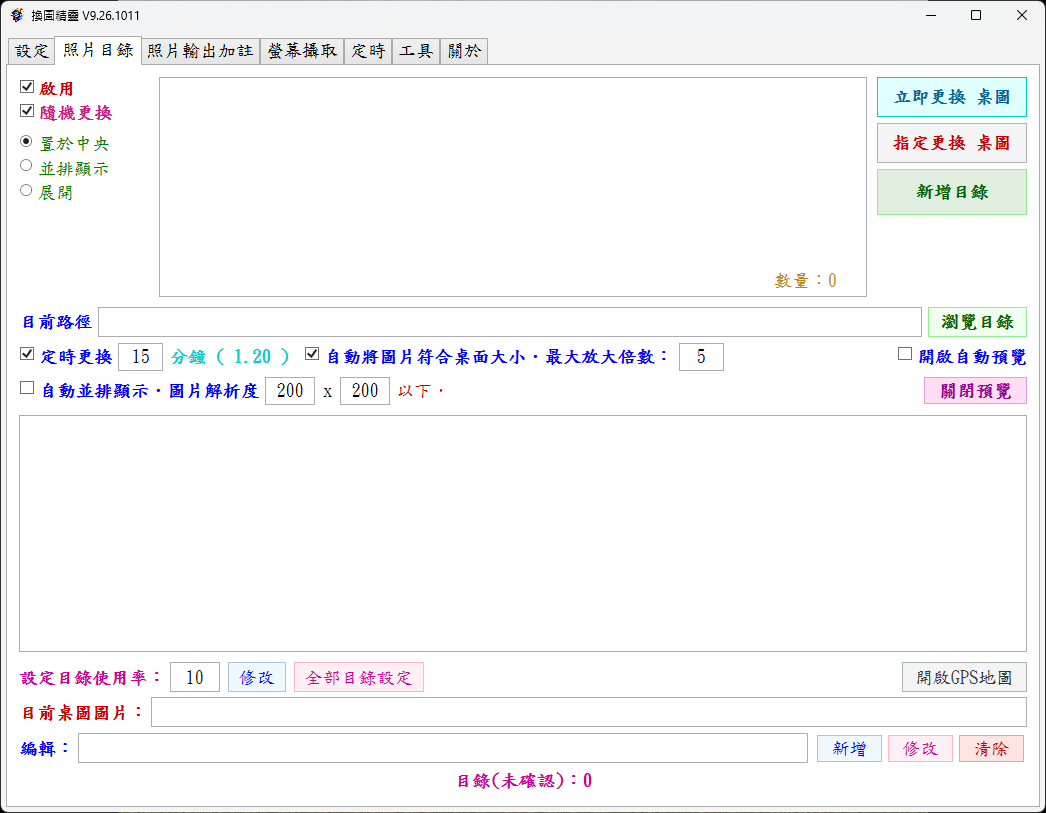Toggle the 隨機更換 checkbox
The height and width of the screenshot is (813, 1046).
click(27, 111)
